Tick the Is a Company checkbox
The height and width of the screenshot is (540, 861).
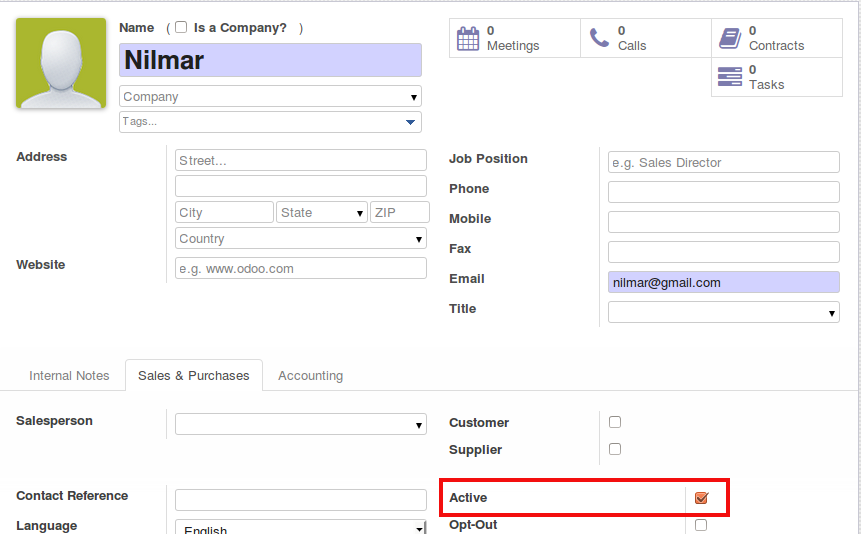point(181,27)
